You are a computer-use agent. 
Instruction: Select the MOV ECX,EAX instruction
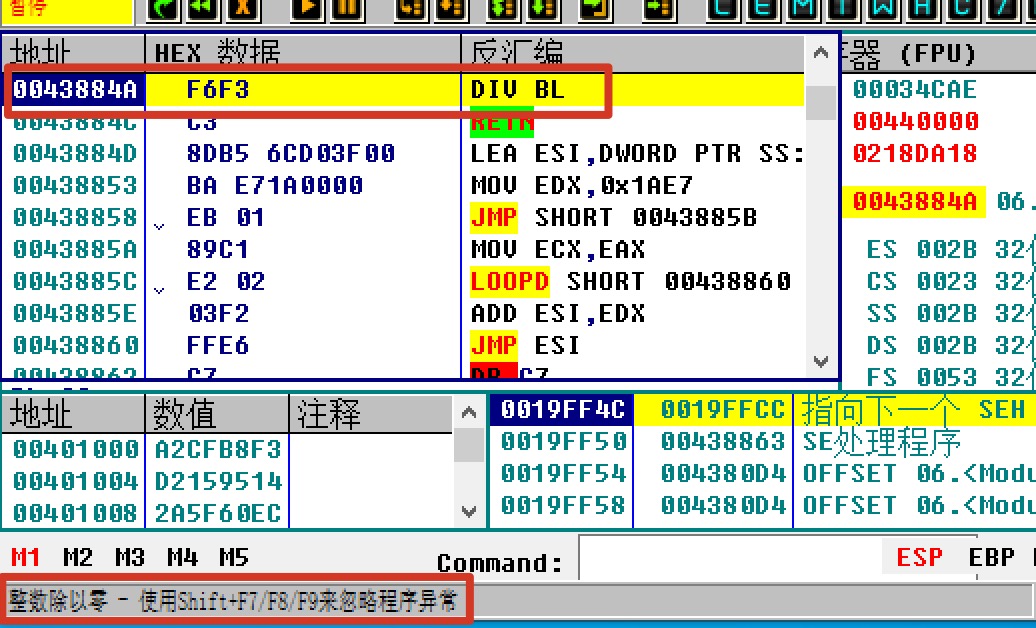[x=558, y=249]
